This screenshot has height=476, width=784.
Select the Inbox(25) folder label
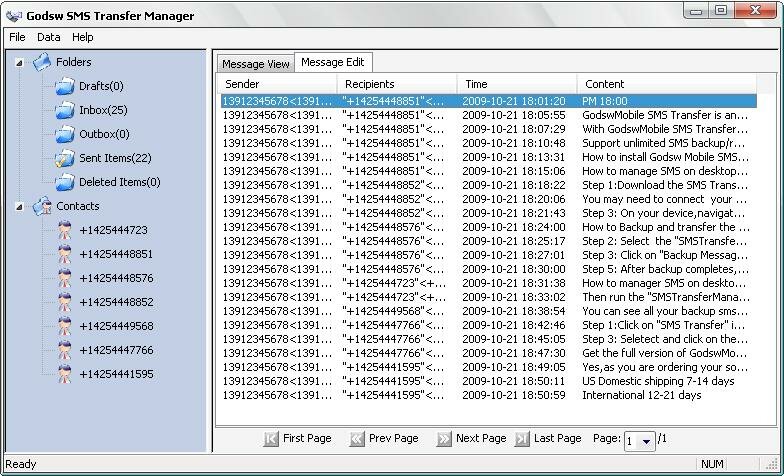coord(103,110)
